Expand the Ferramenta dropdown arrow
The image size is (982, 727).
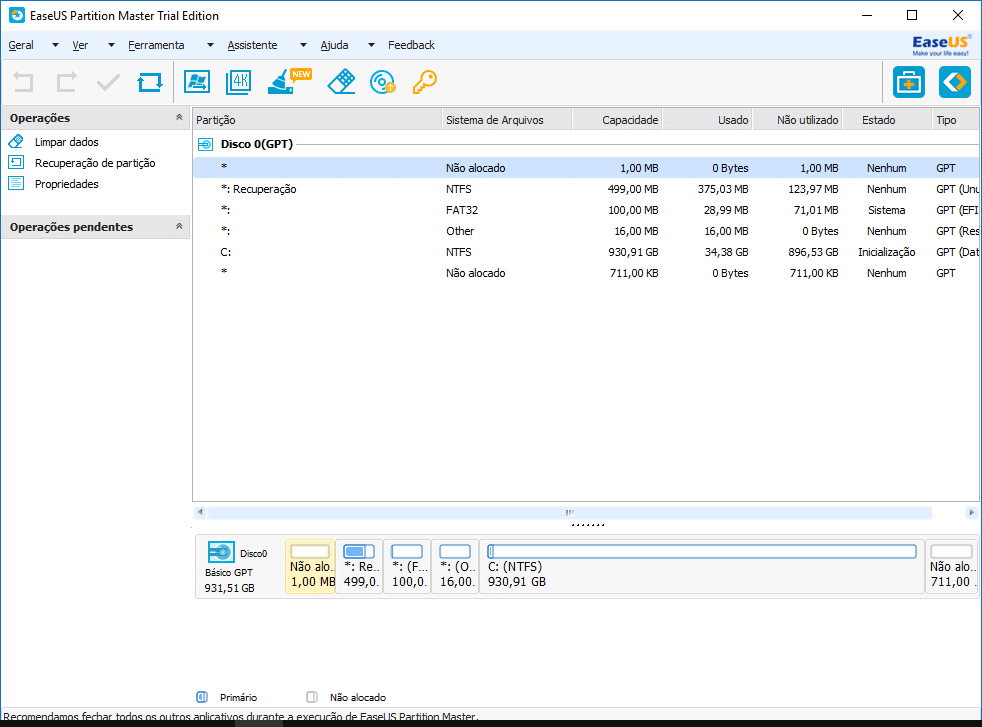pos(210,45)
